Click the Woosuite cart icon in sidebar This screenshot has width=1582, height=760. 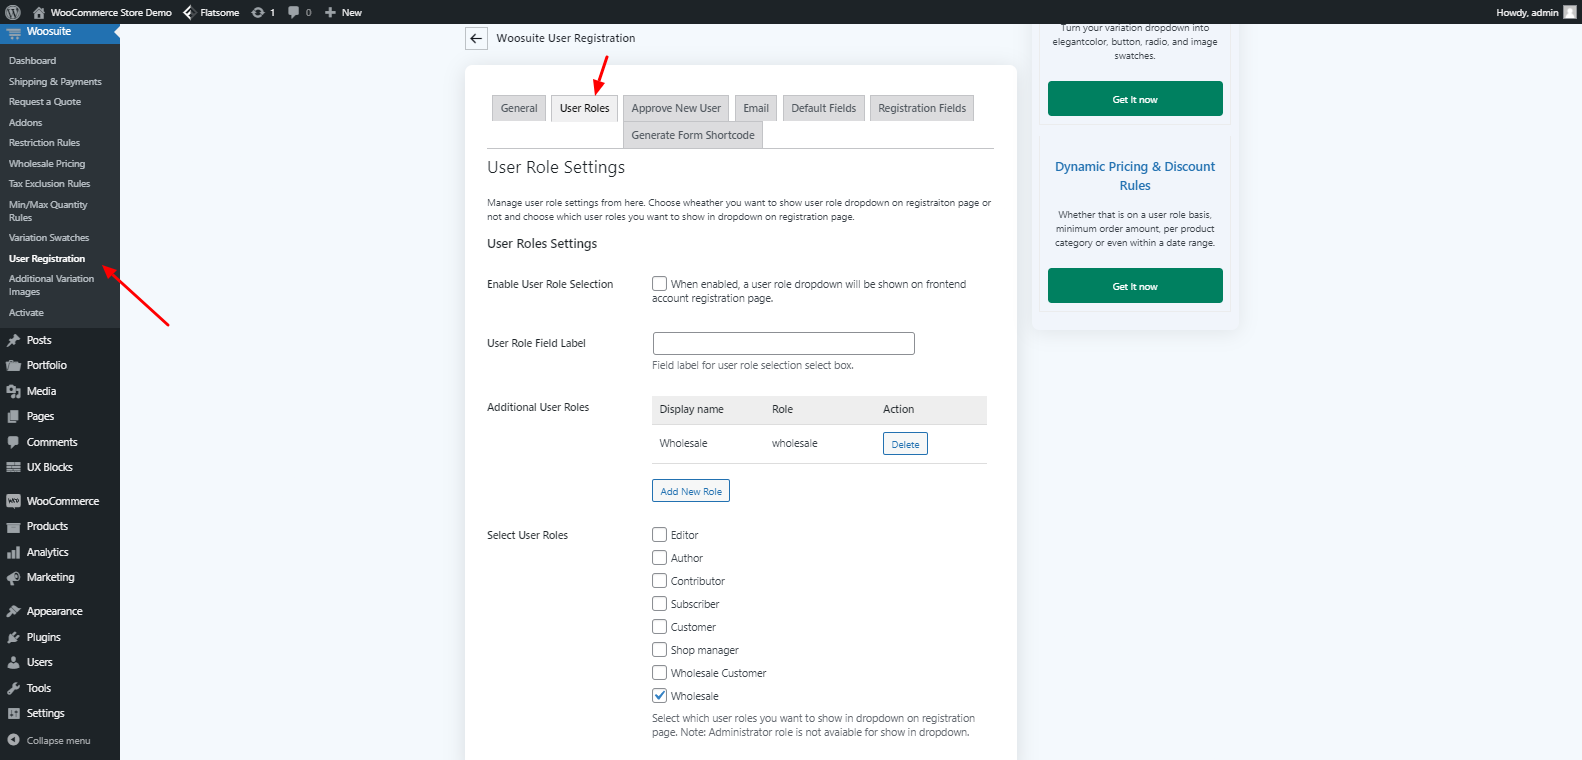[x=13, y=32]
